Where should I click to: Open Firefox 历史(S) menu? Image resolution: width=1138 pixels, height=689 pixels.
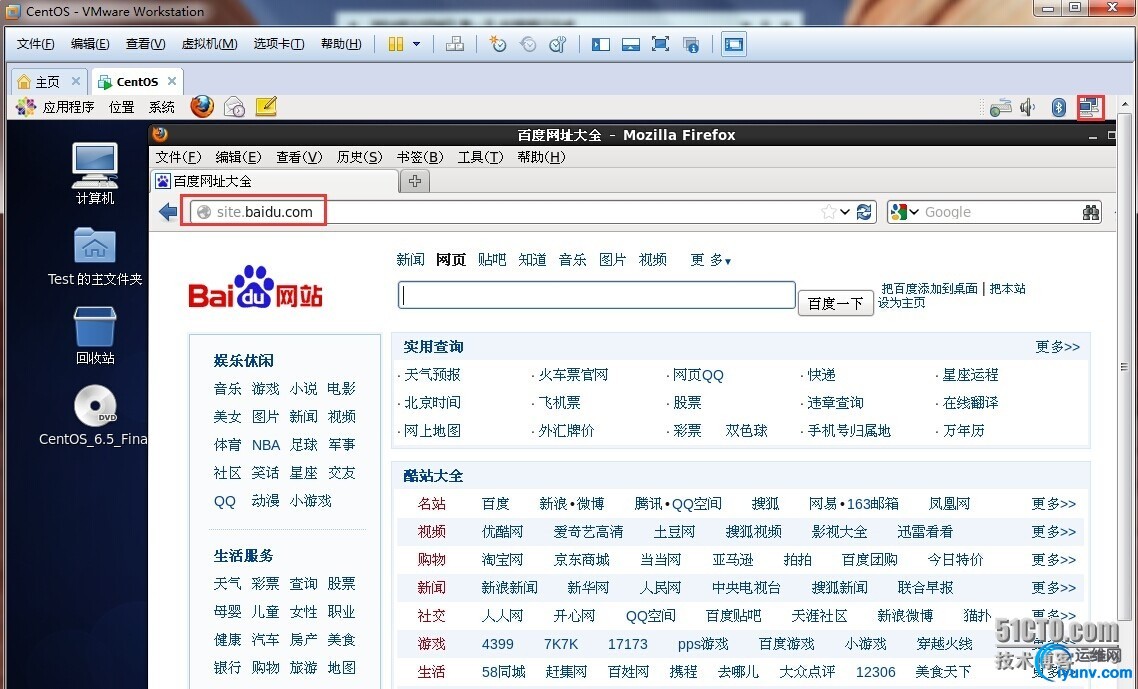click(x=359, y=158)
